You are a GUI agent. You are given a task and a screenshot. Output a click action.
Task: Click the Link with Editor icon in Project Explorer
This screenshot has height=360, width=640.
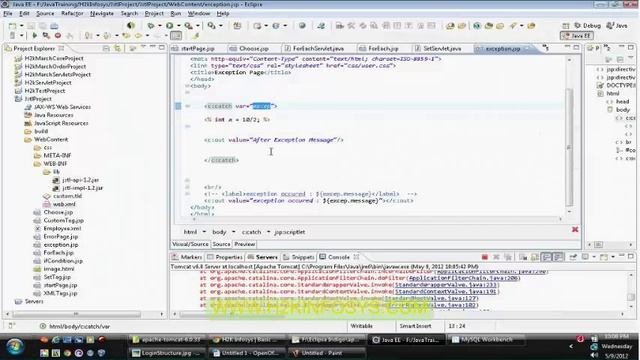[x=118, y=48]
